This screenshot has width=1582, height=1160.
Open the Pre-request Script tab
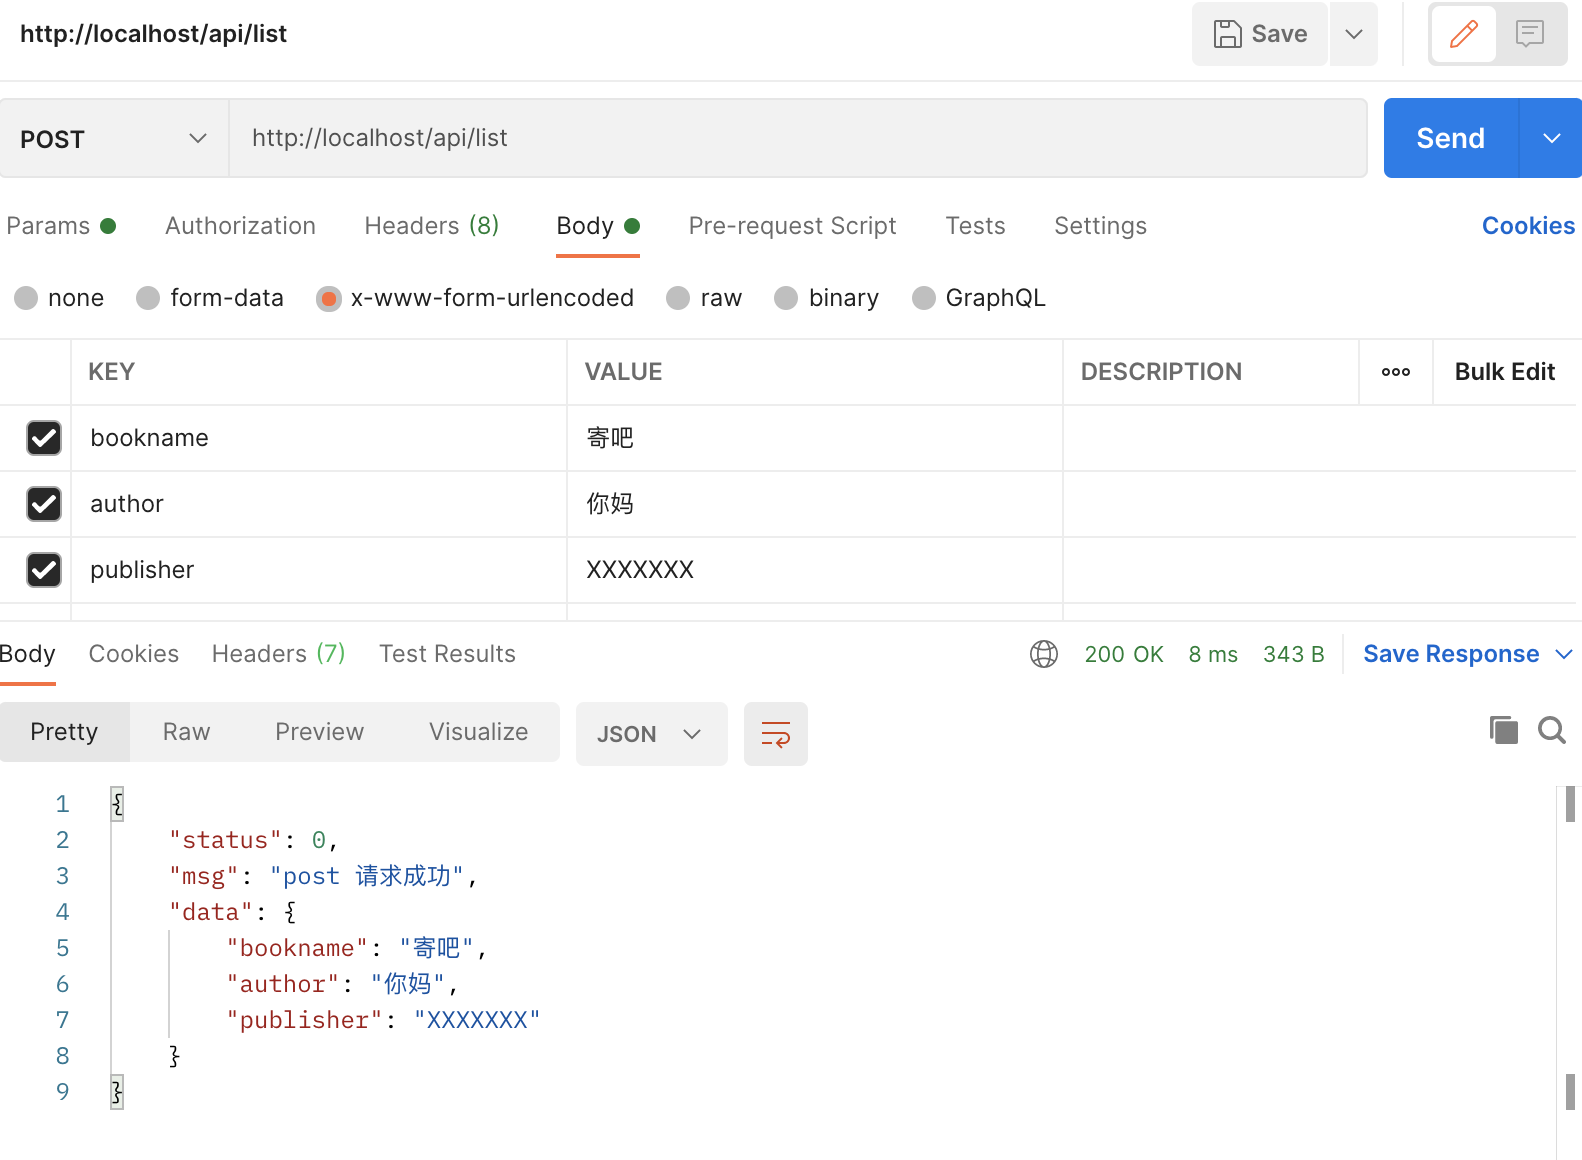point(792,226)
